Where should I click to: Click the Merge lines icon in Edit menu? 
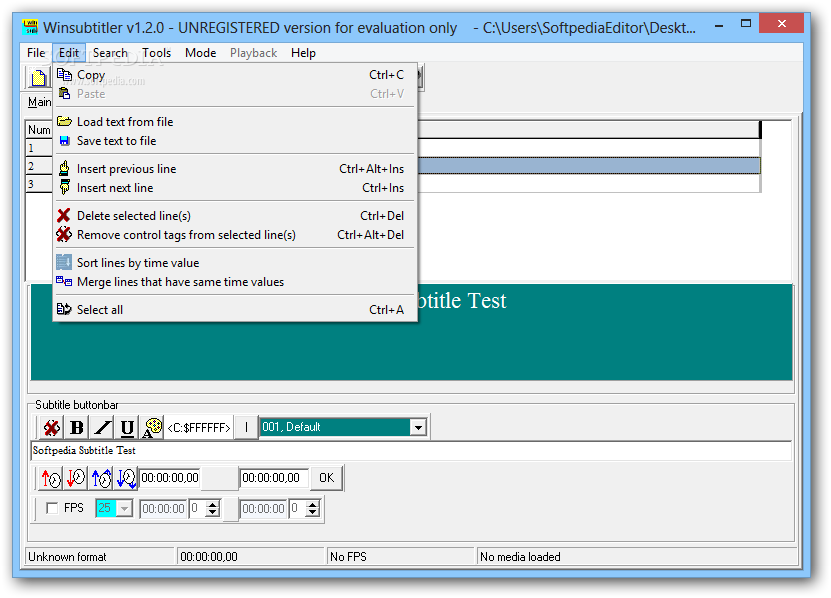coord(64,281)
